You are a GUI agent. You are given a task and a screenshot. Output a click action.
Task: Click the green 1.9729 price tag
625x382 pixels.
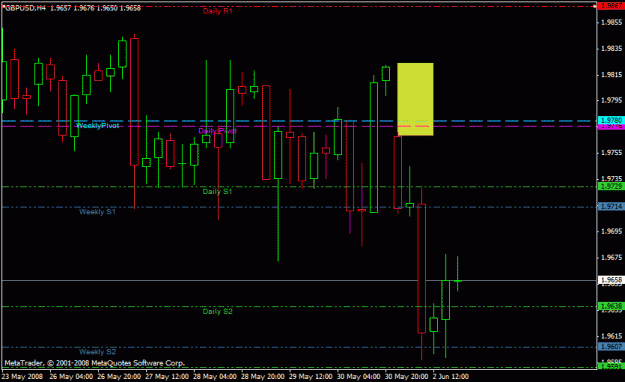(x=611, y=186)
